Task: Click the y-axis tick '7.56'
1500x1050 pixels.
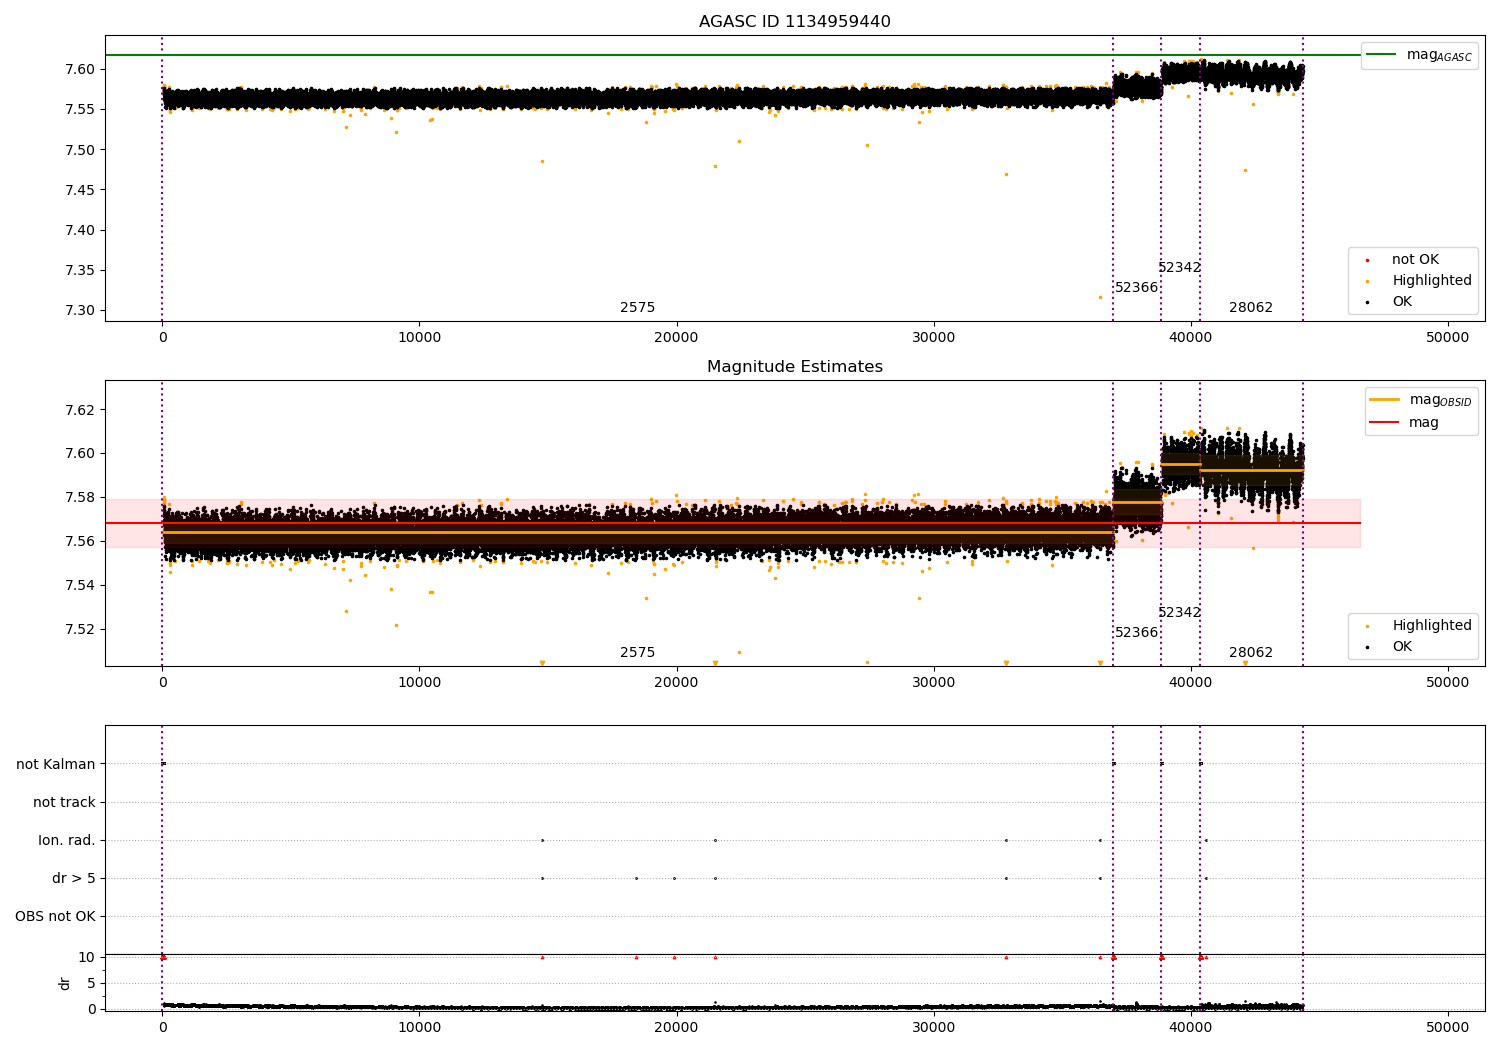Action: tap(80, 542)
